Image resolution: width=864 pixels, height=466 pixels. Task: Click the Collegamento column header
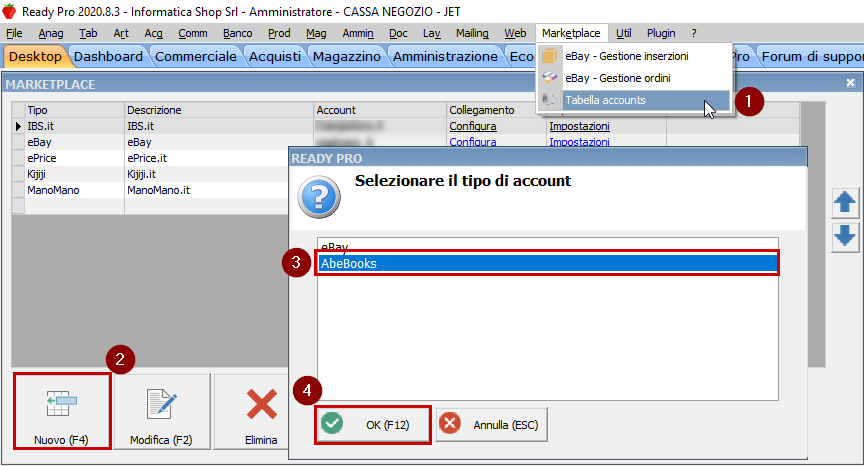pos(492,110)
